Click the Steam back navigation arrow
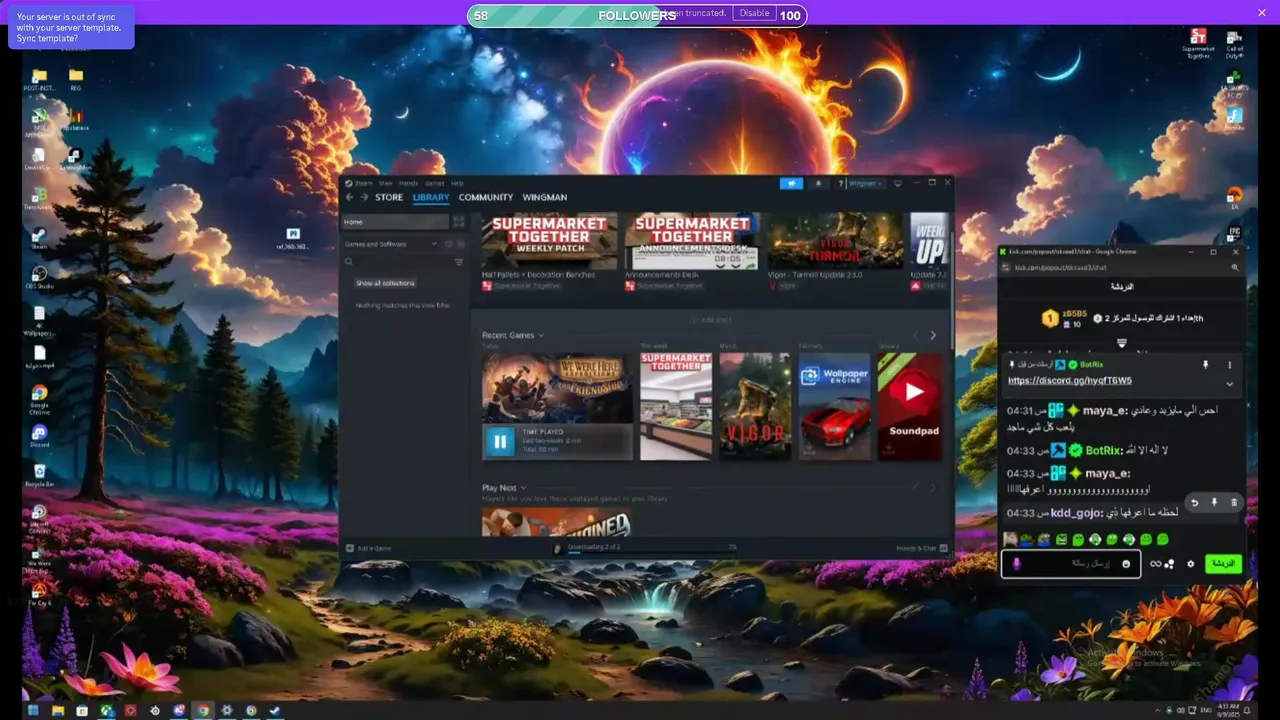Screen dimensions: 1280x720 (349, 197)
